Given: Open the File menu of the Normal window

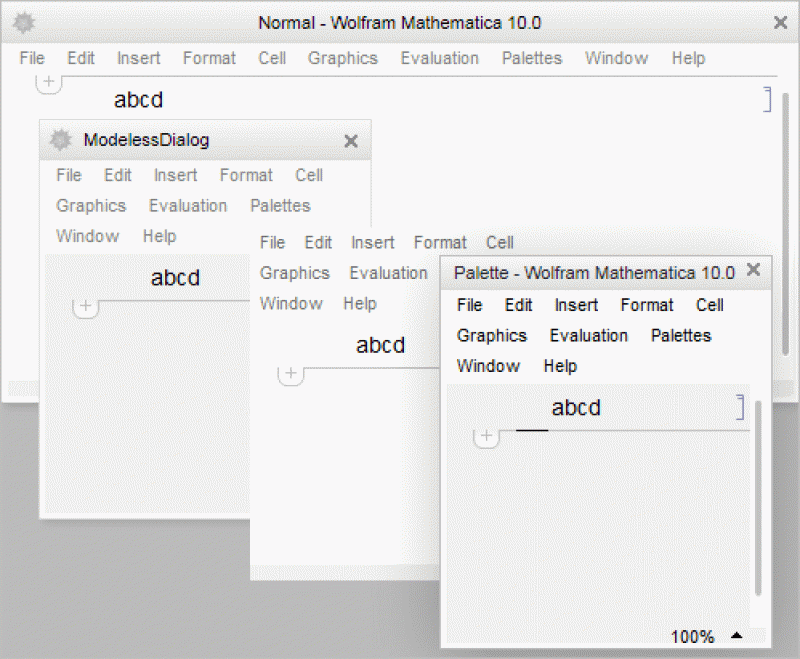Looking at the screenshot, I should (x=31, y=58).
